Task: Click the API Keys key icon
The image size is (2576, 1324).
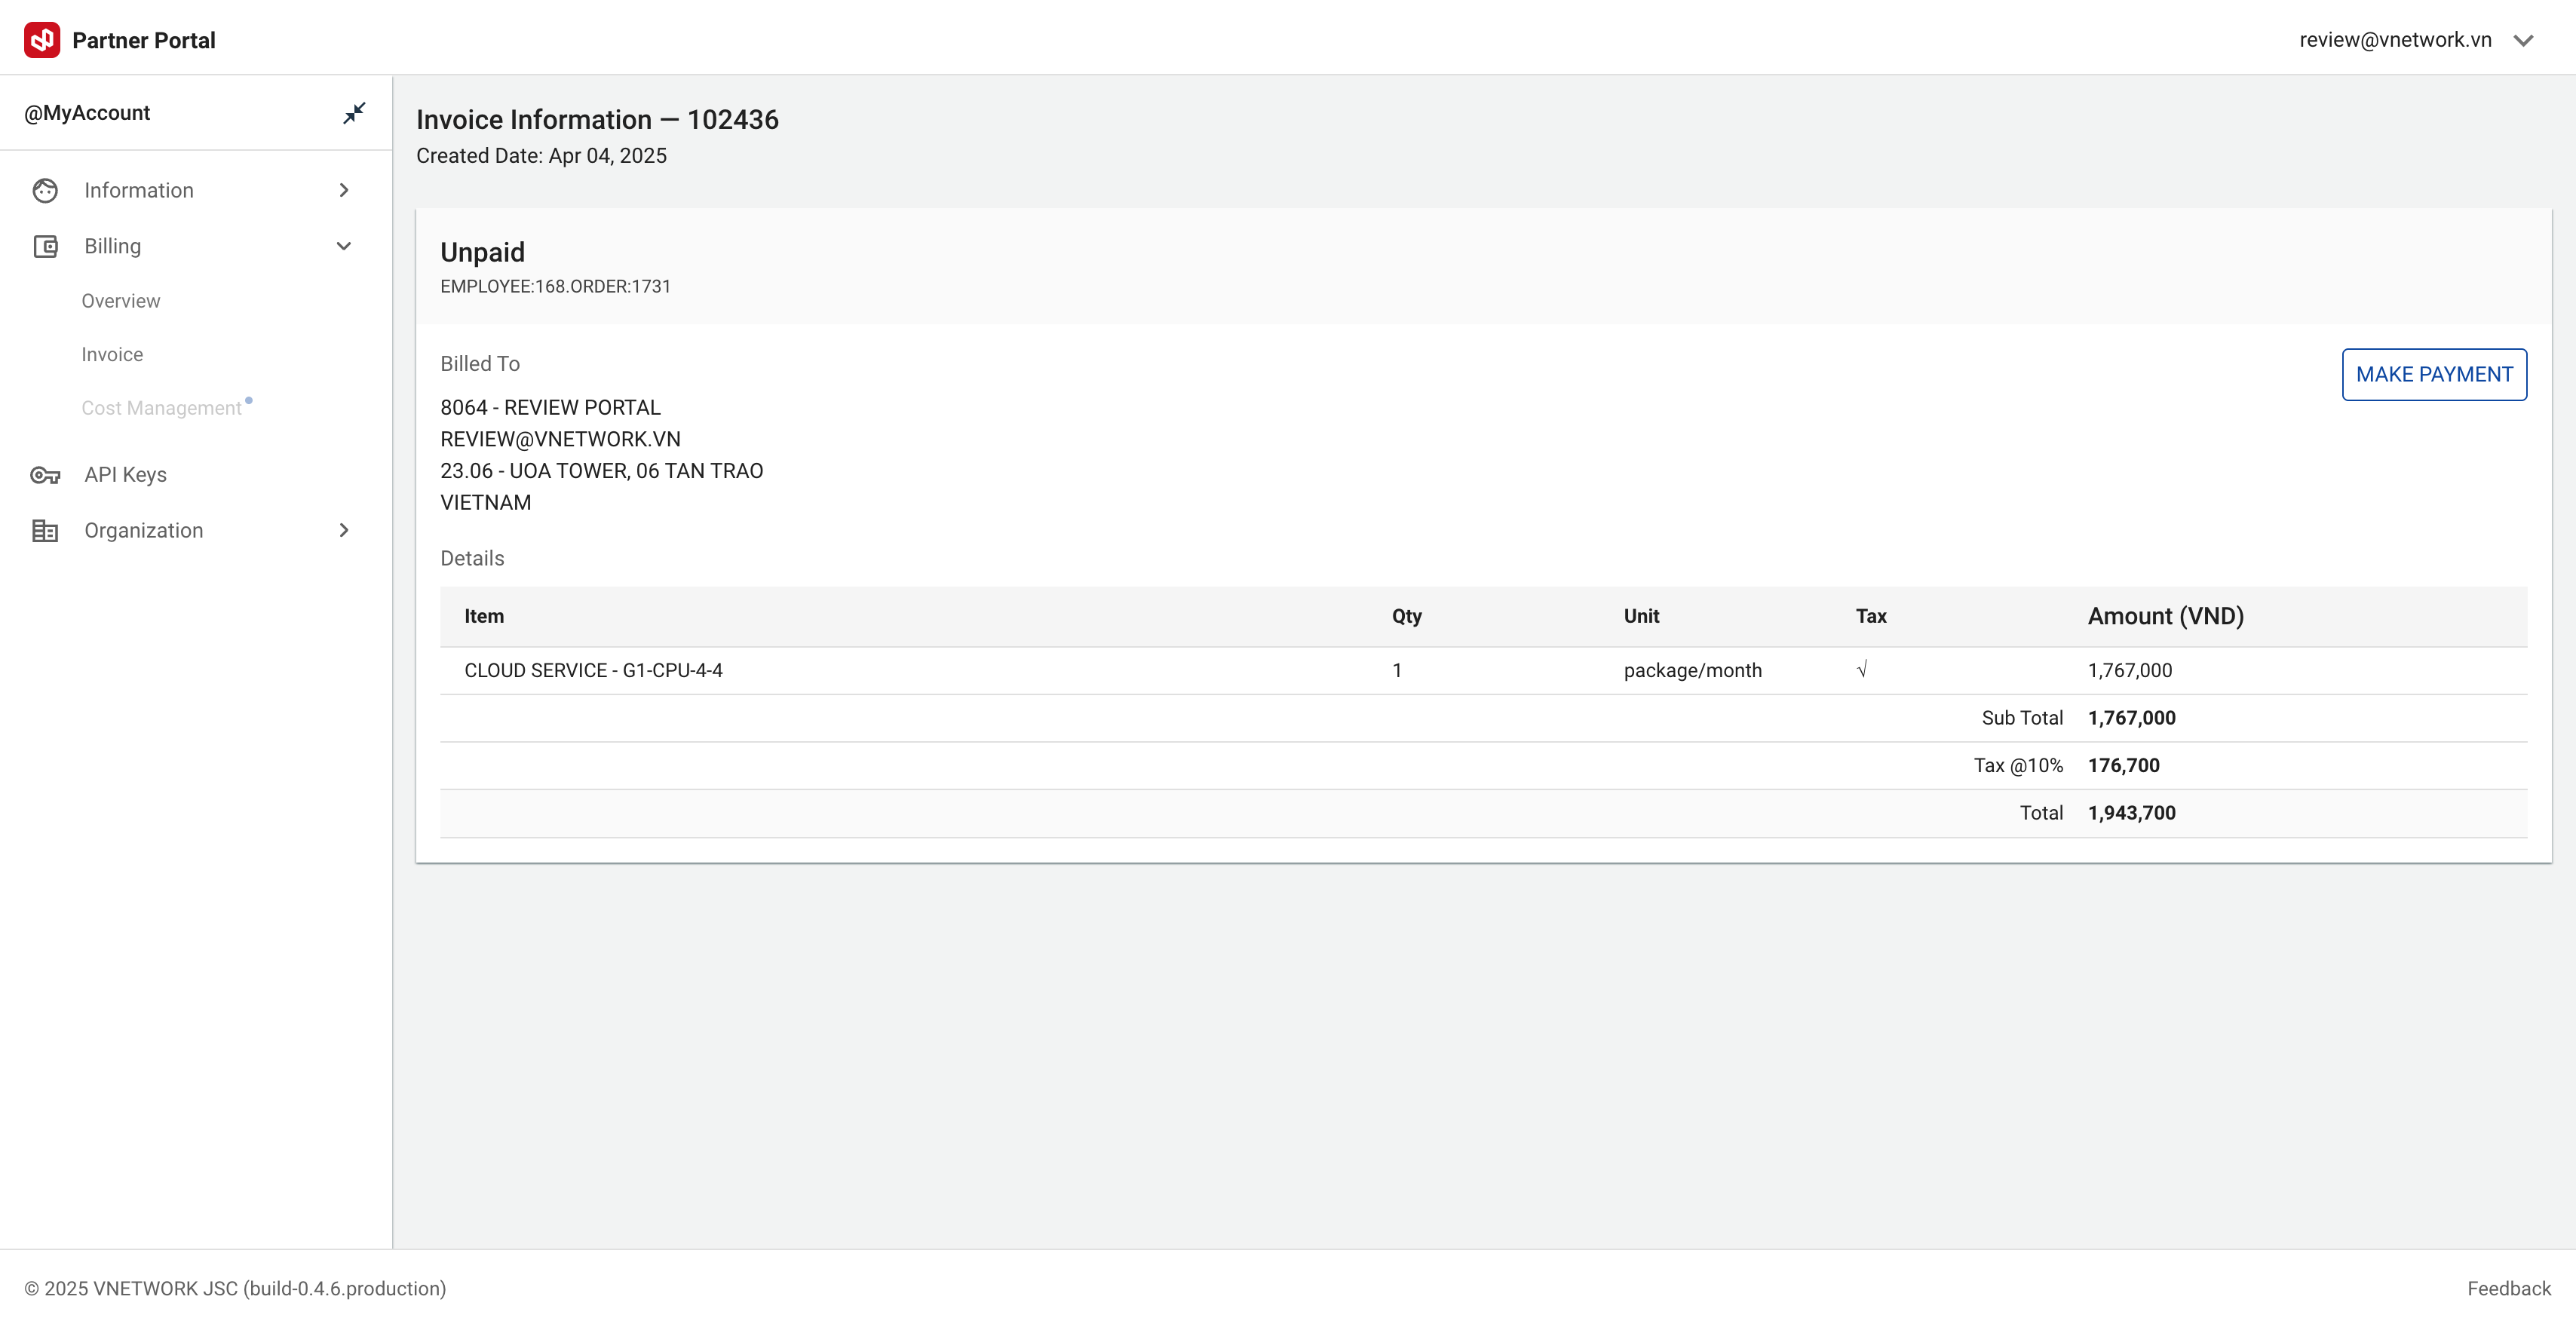Action: [x=45, y=475]
